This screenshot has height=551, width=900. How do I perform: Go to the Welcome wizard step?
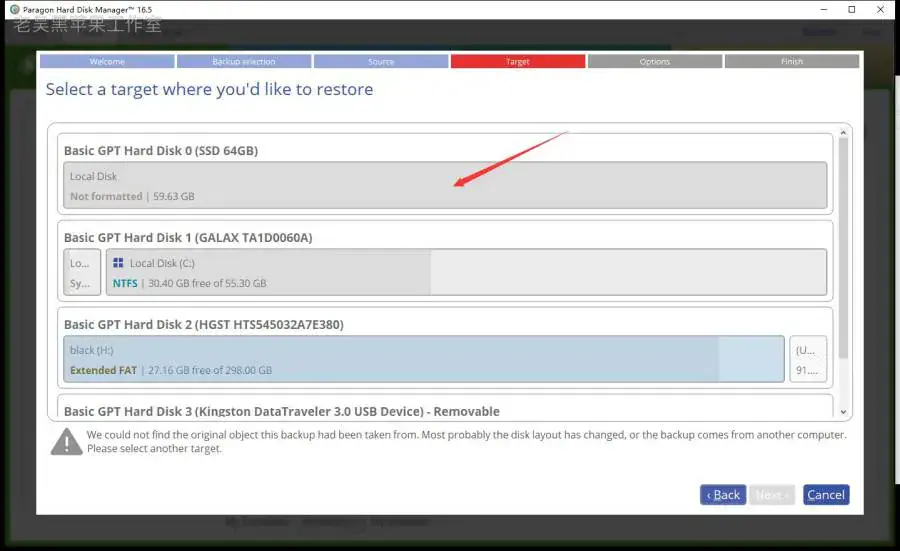107,61
